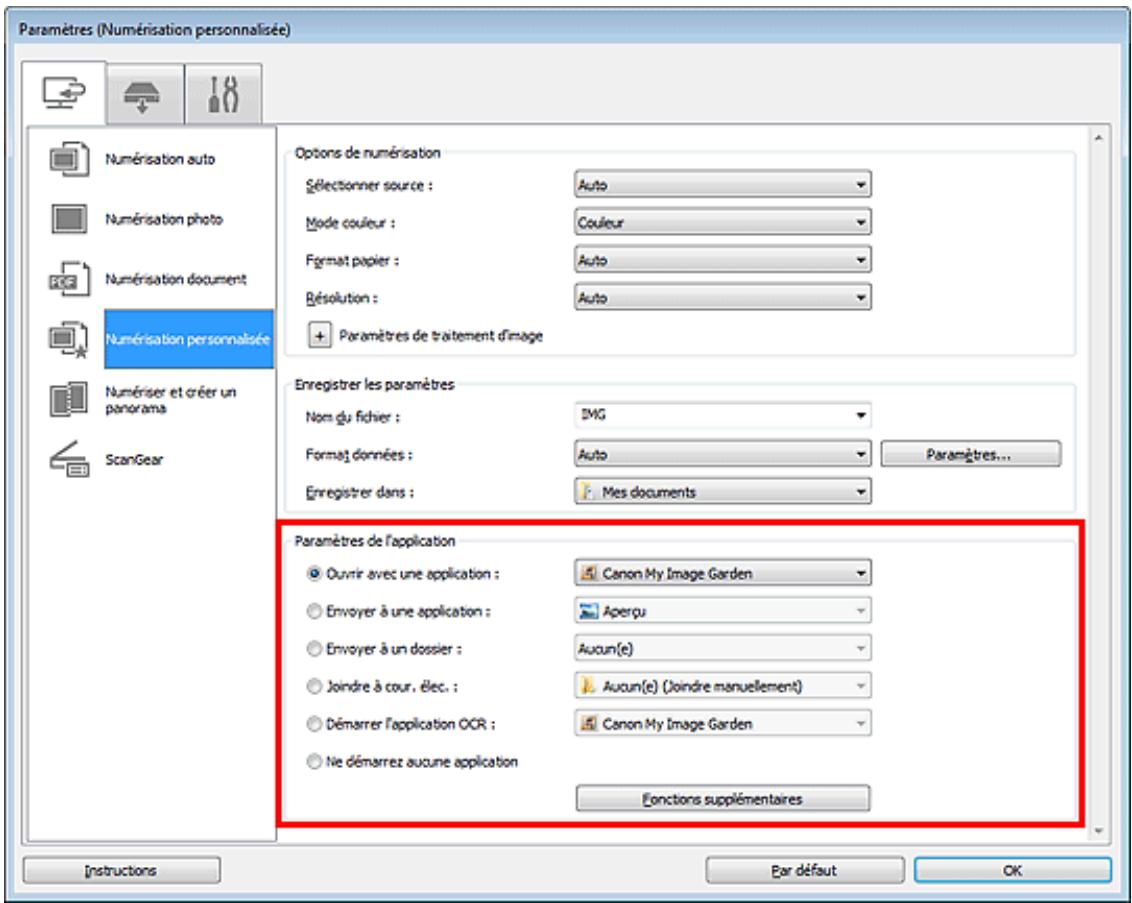The width and height of the screenshot is (1132, 903).
Task: Click the Numérisation personnalisée icon
Action: point(66,338)
